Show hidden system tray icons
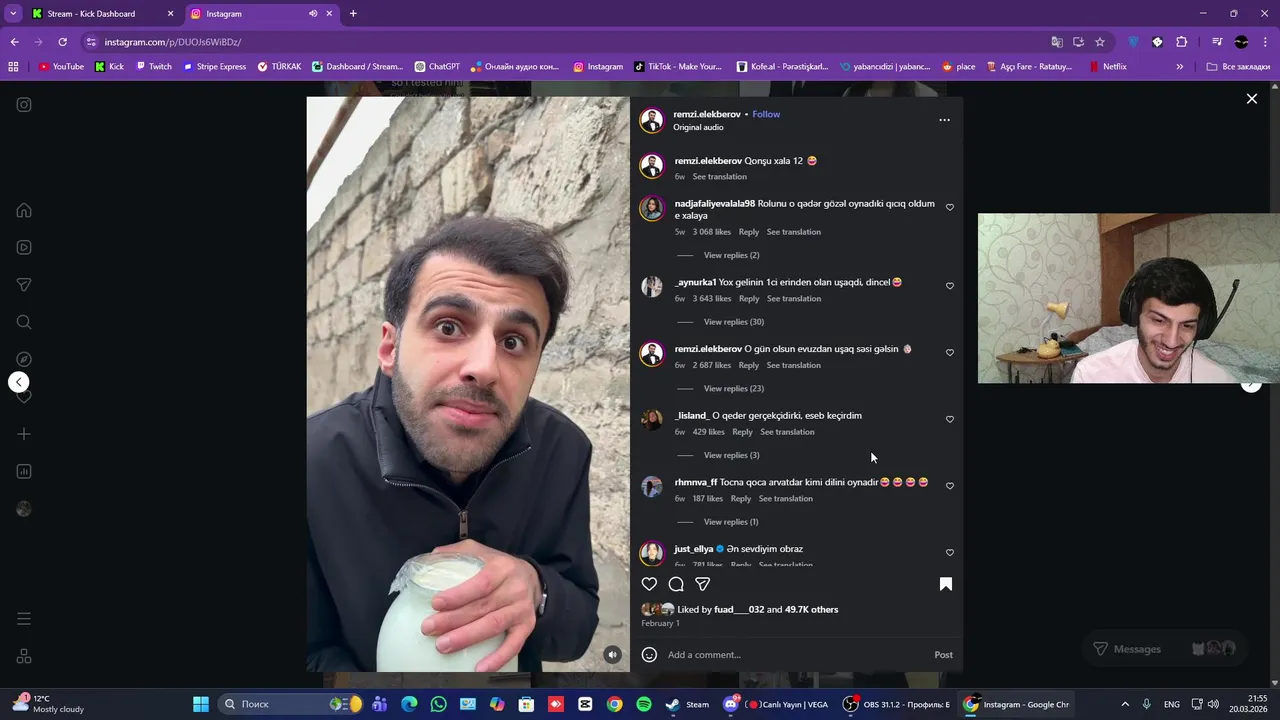 pos(1125,704)
